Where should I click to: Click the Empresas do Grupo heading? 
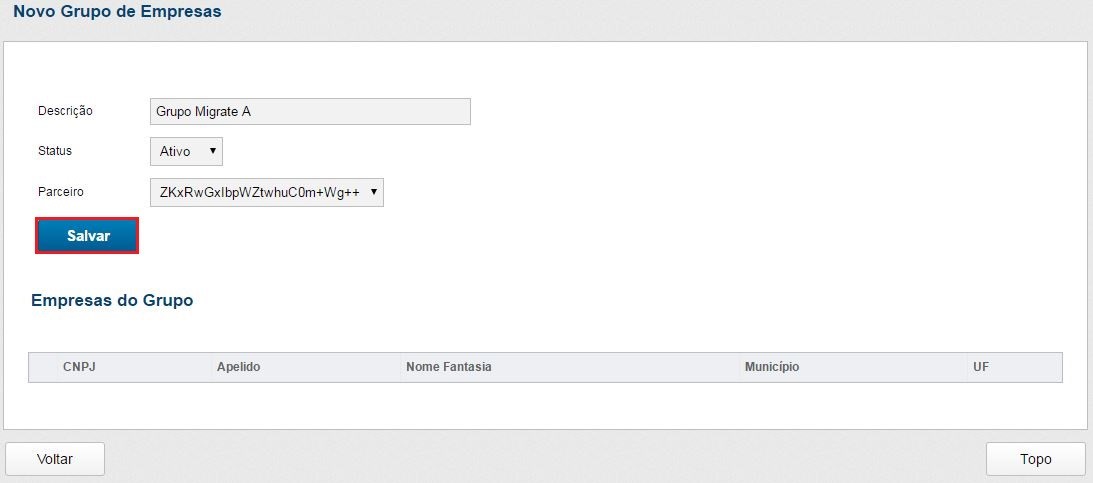pyautogui.click(x=112, y=300)
